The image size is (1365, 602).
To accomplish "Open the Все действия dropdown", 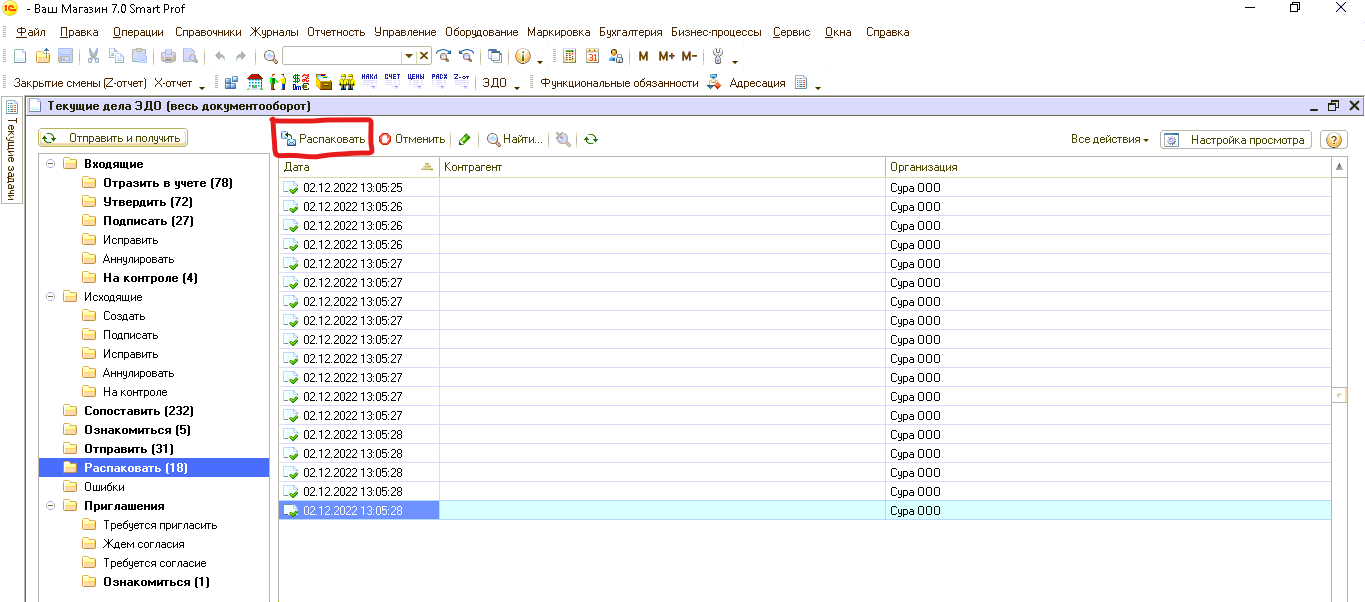I will pyautogui.click(x=1109, y=140).
